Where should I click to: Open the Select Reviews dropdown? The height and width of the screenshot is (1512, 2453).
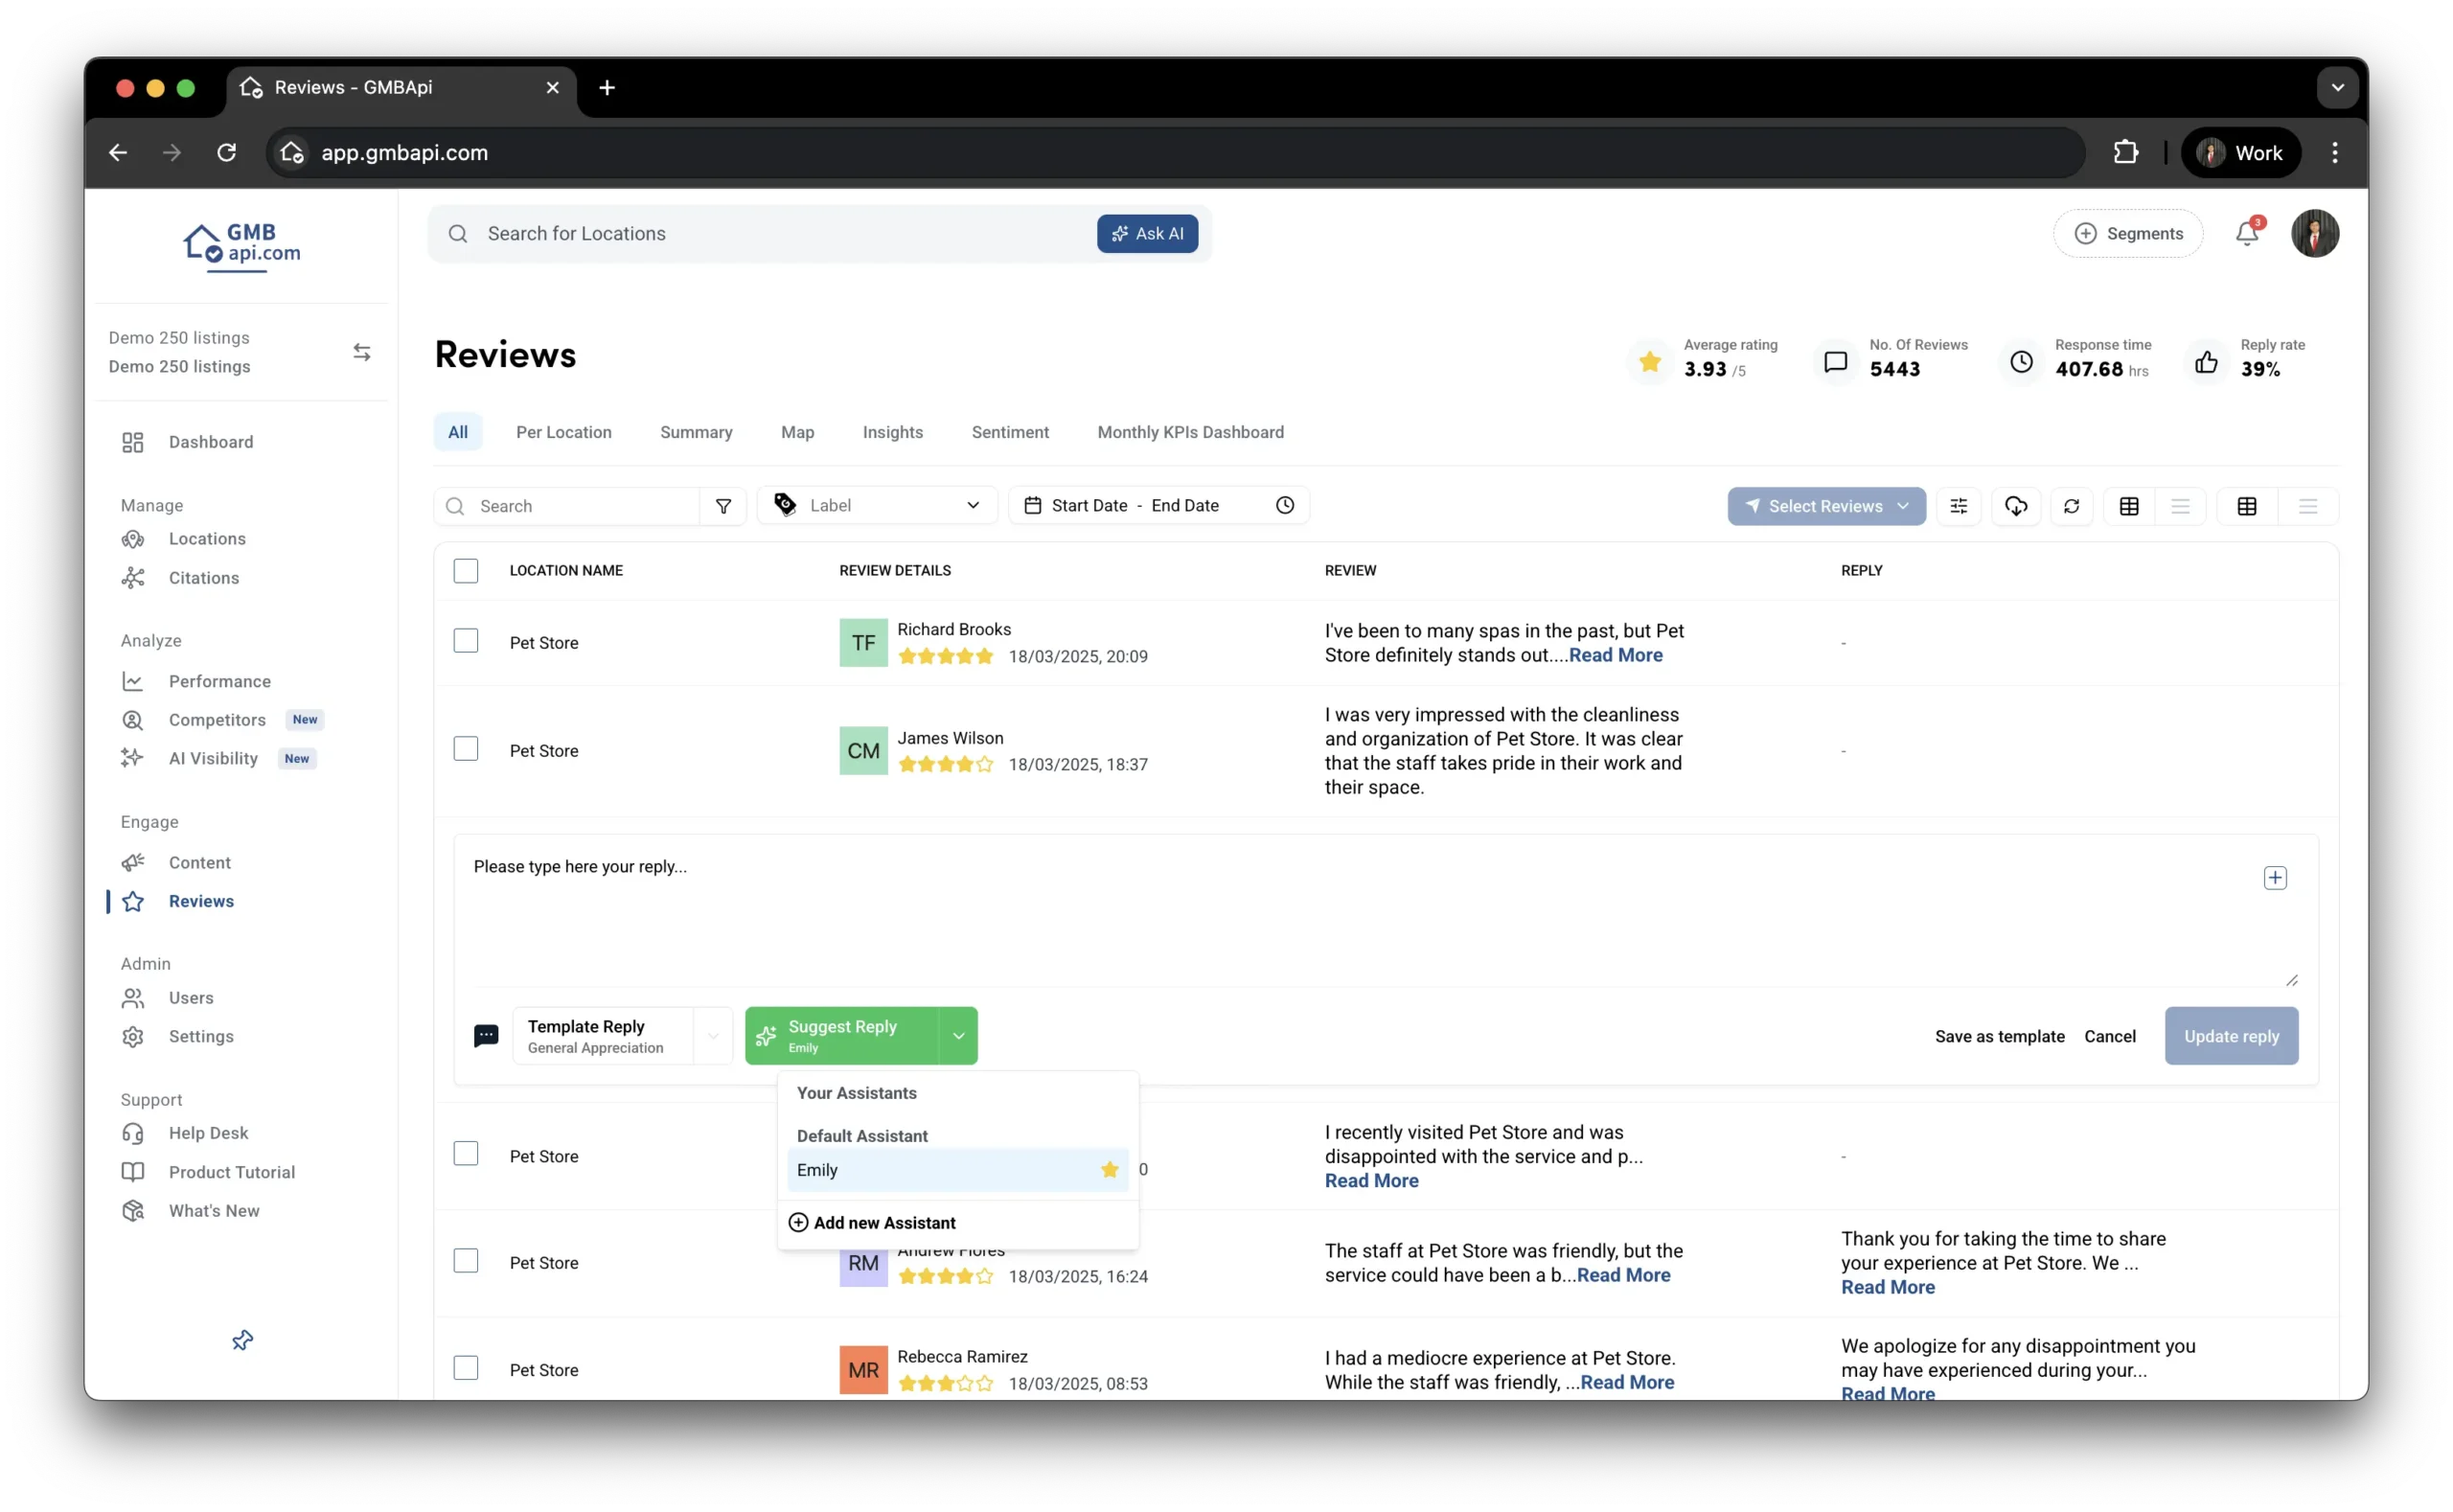(1826, 506)
